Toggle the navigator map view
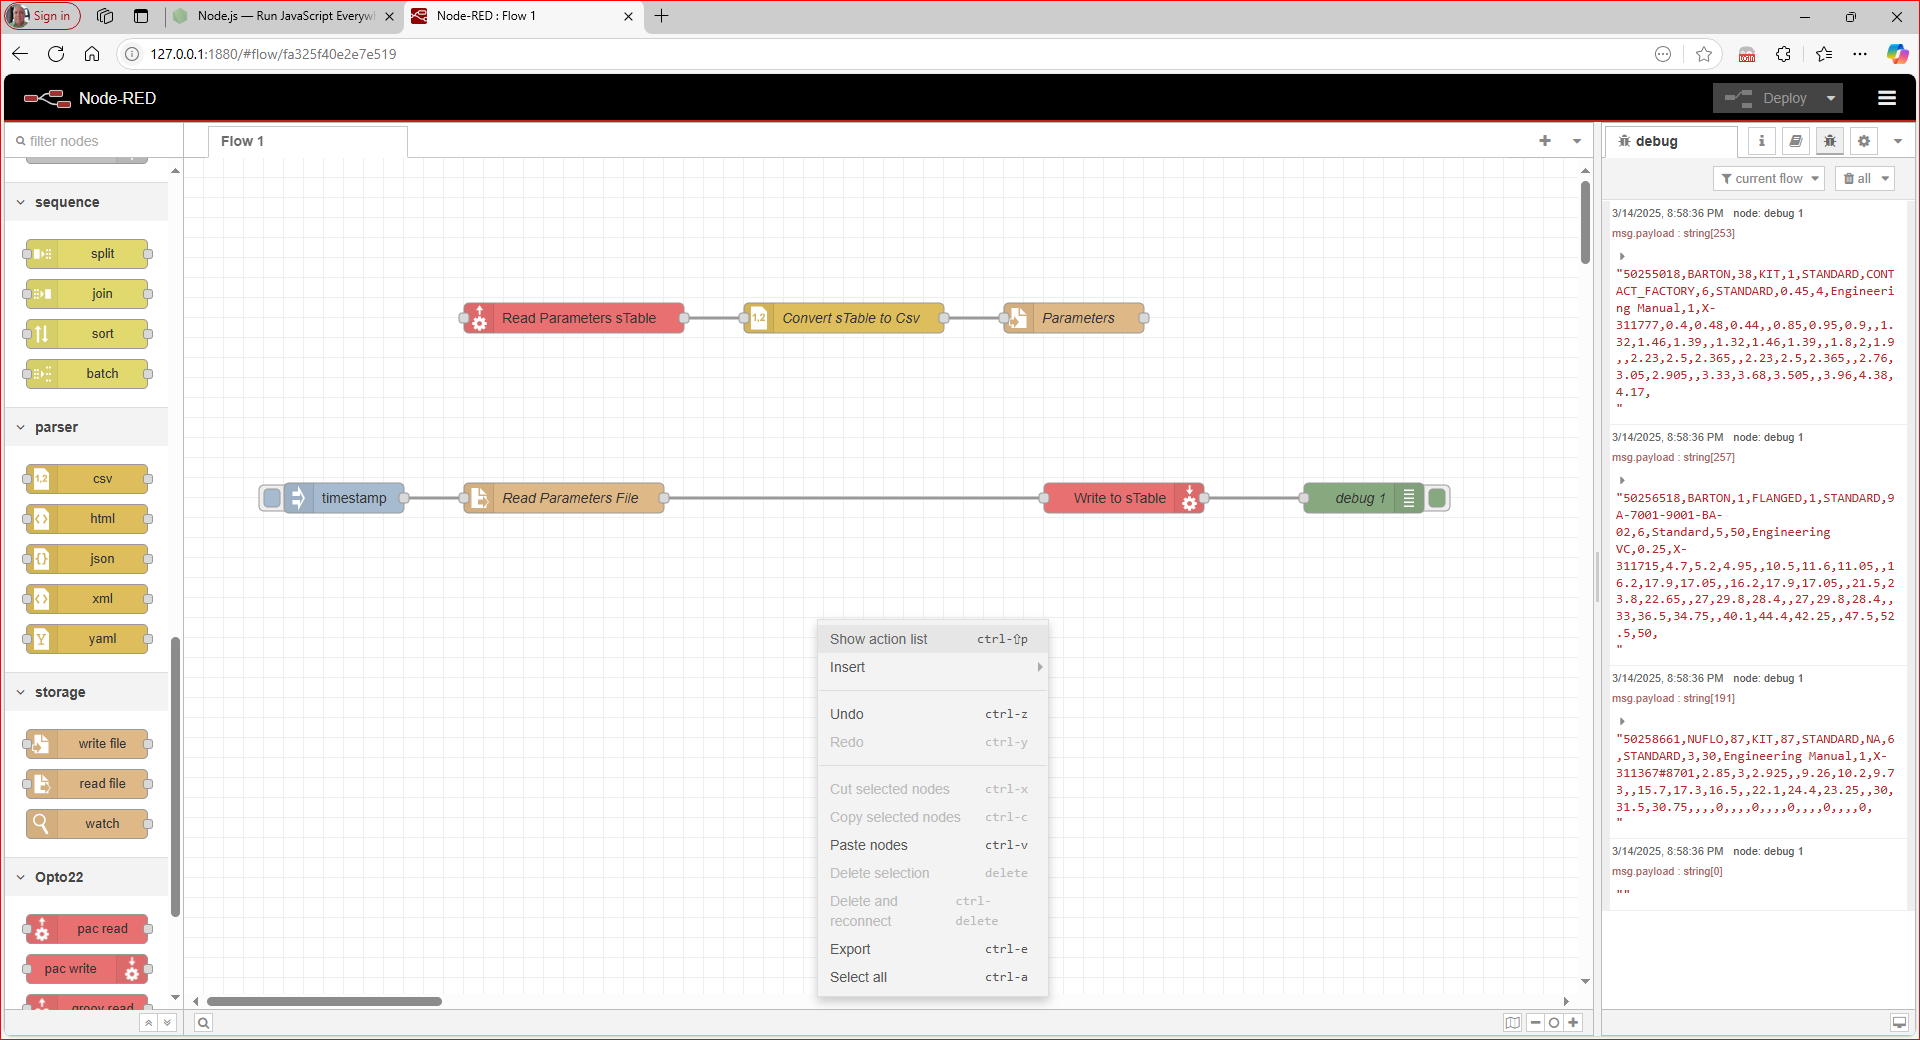 [1513, 1022]
